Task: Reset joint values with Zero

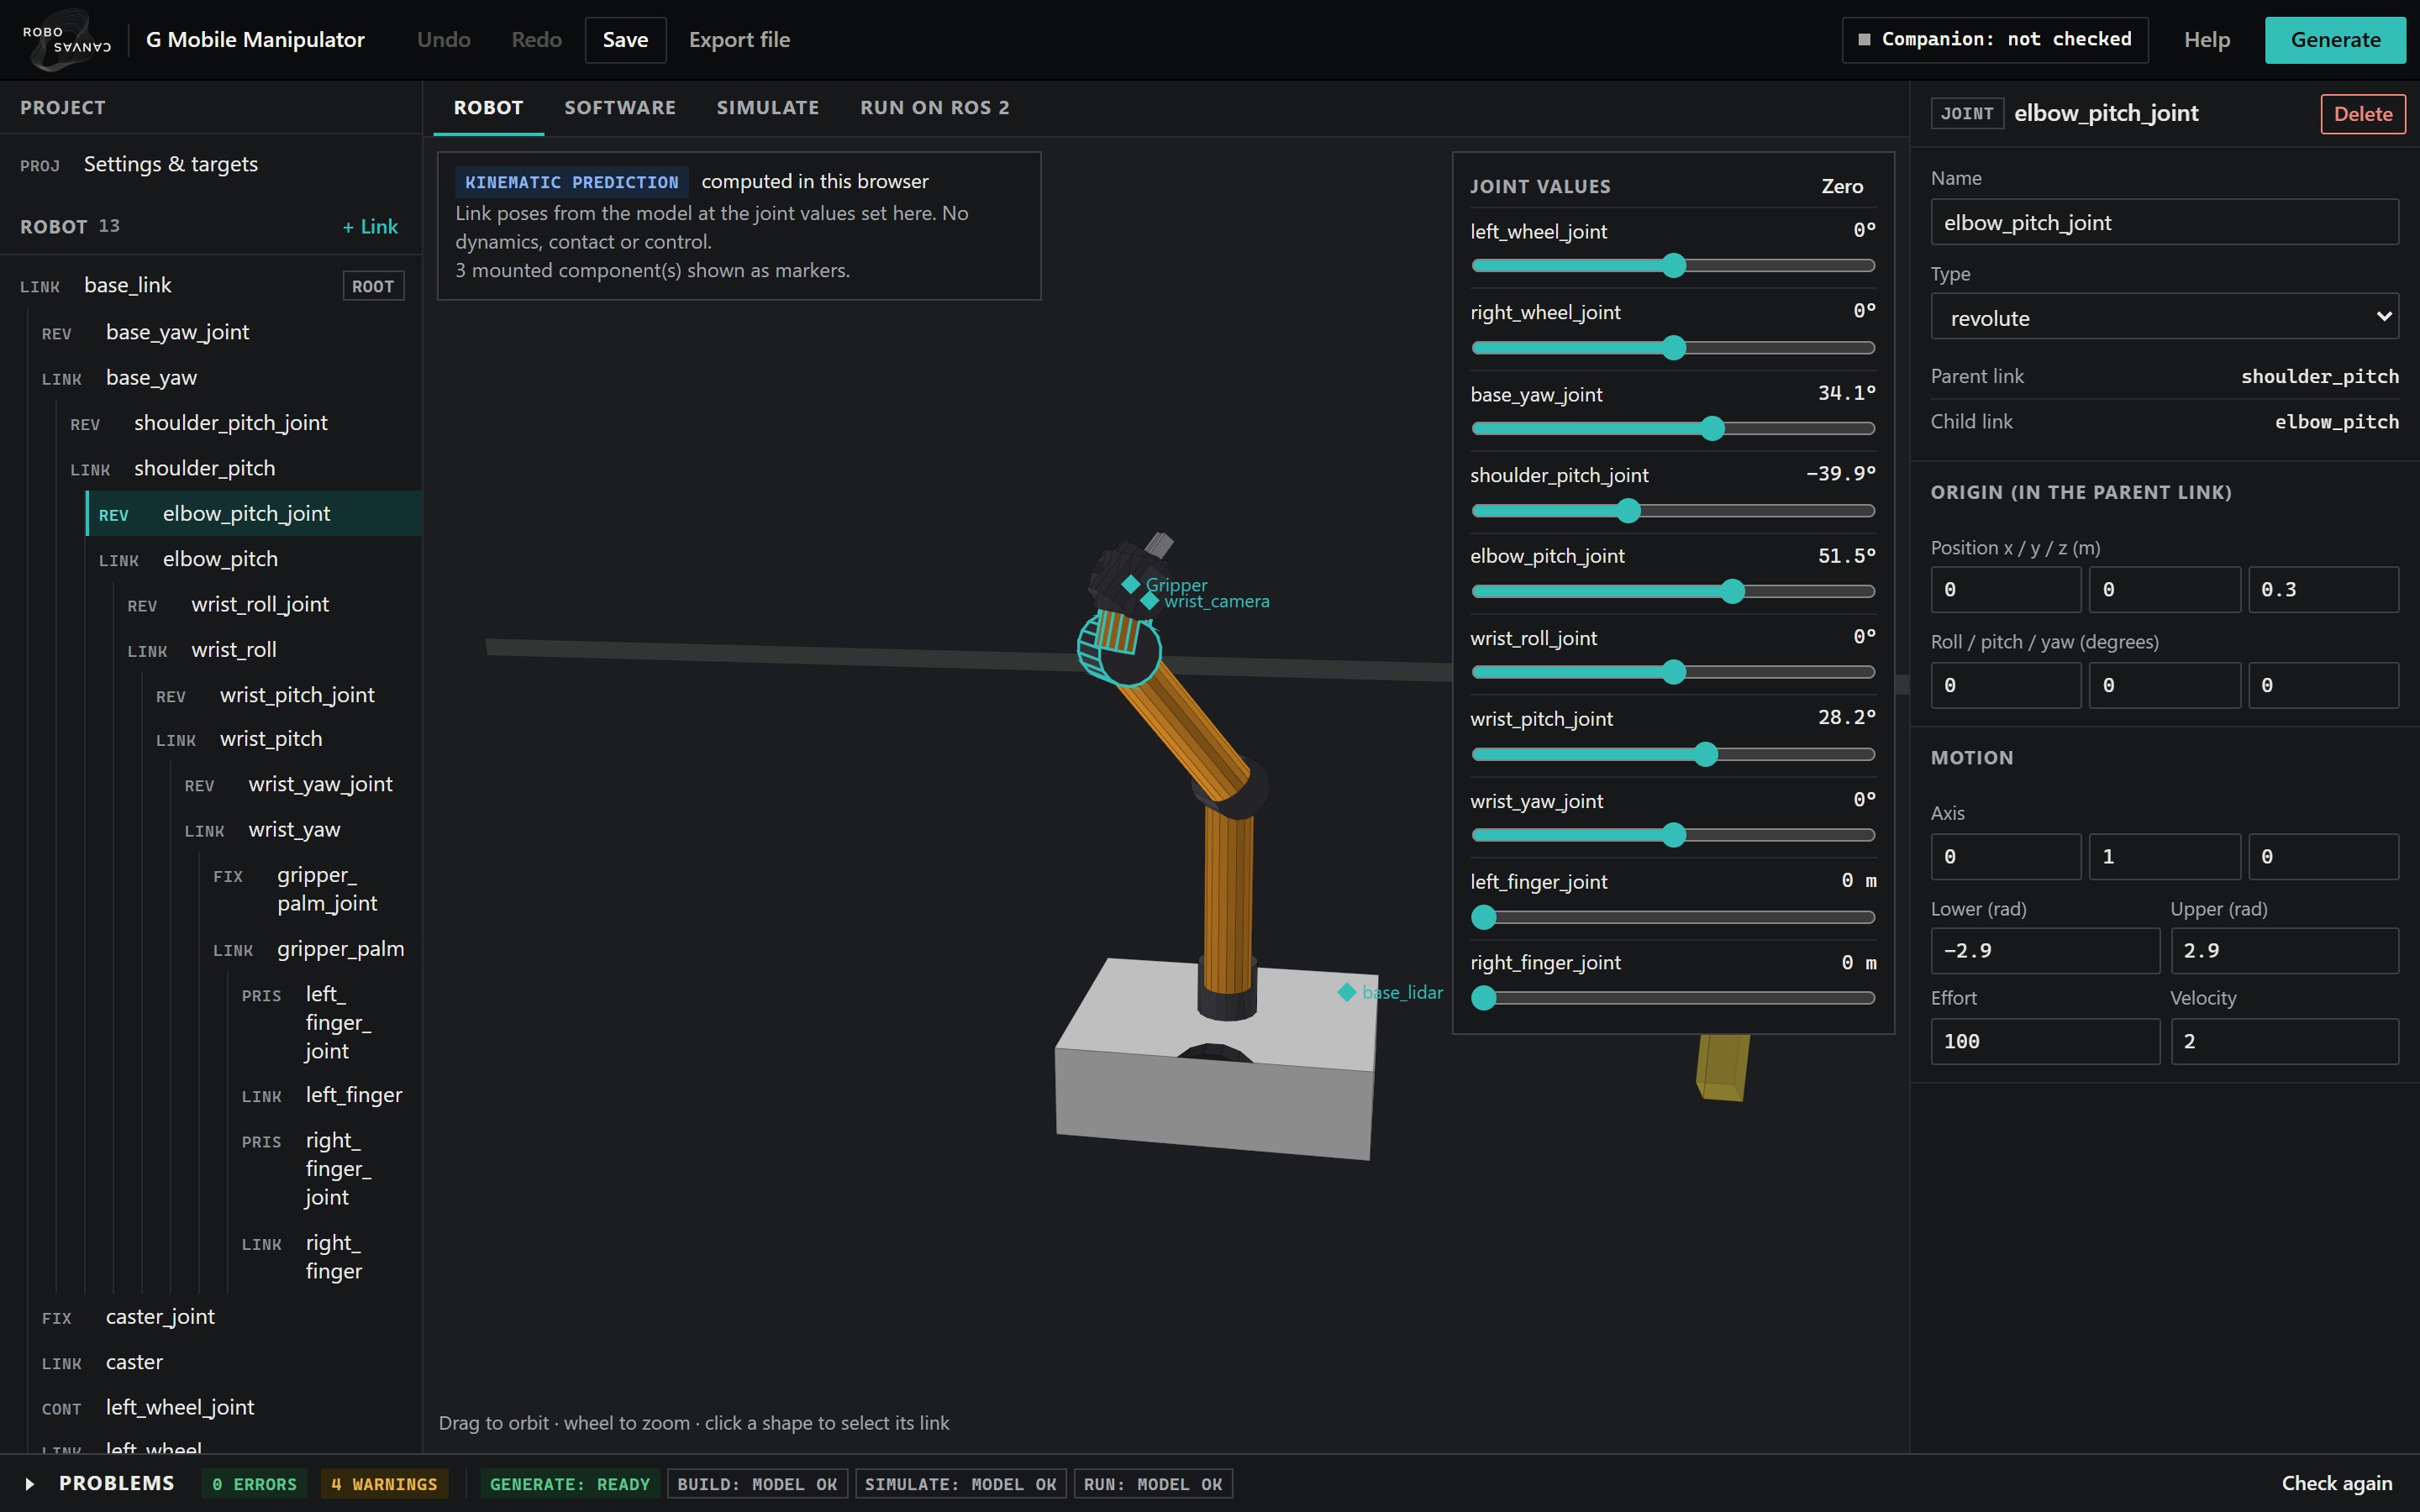Action: click(x=1842, y=187)
